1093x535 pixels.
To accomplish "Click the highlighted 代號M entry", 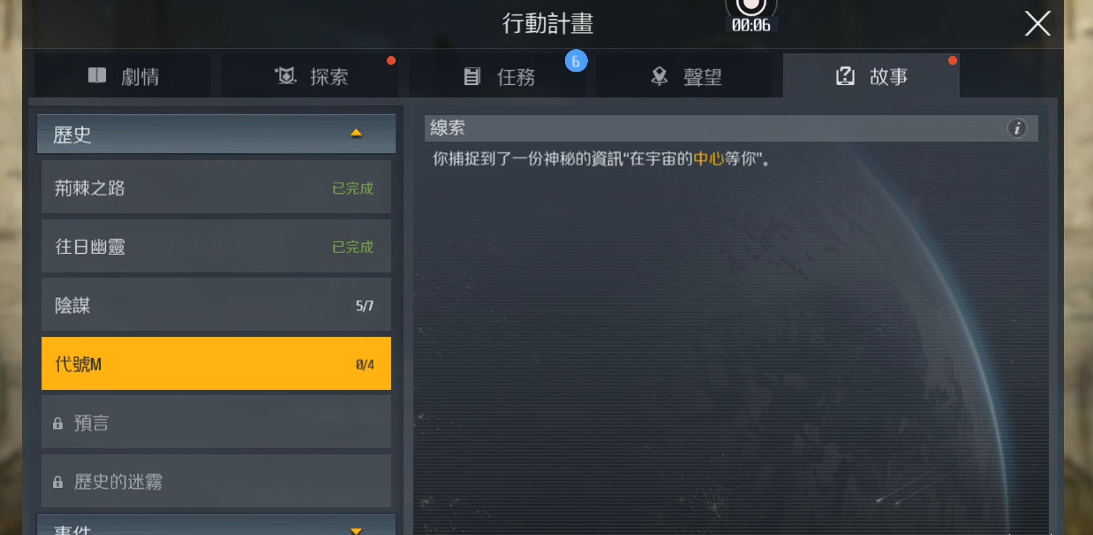I will tap(216, 364).
